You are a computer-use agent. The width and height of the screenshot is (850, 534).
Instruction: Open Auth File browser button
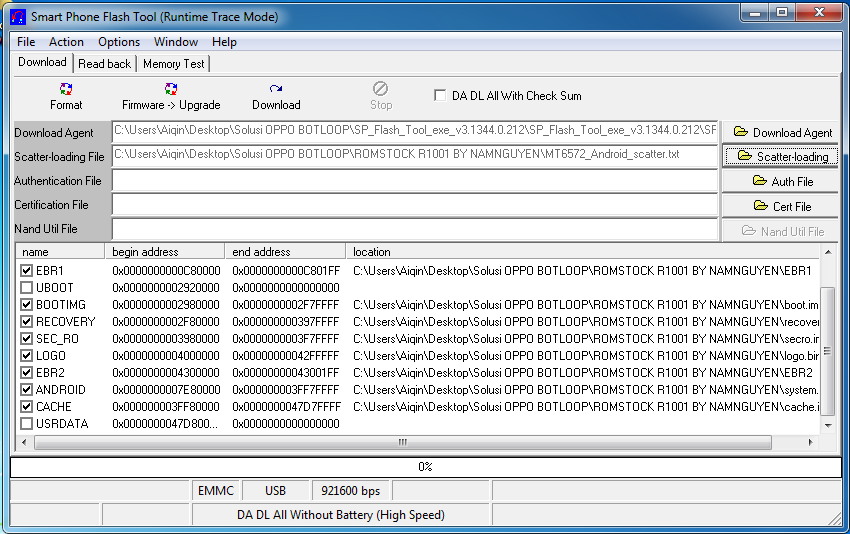click(782, 182)
